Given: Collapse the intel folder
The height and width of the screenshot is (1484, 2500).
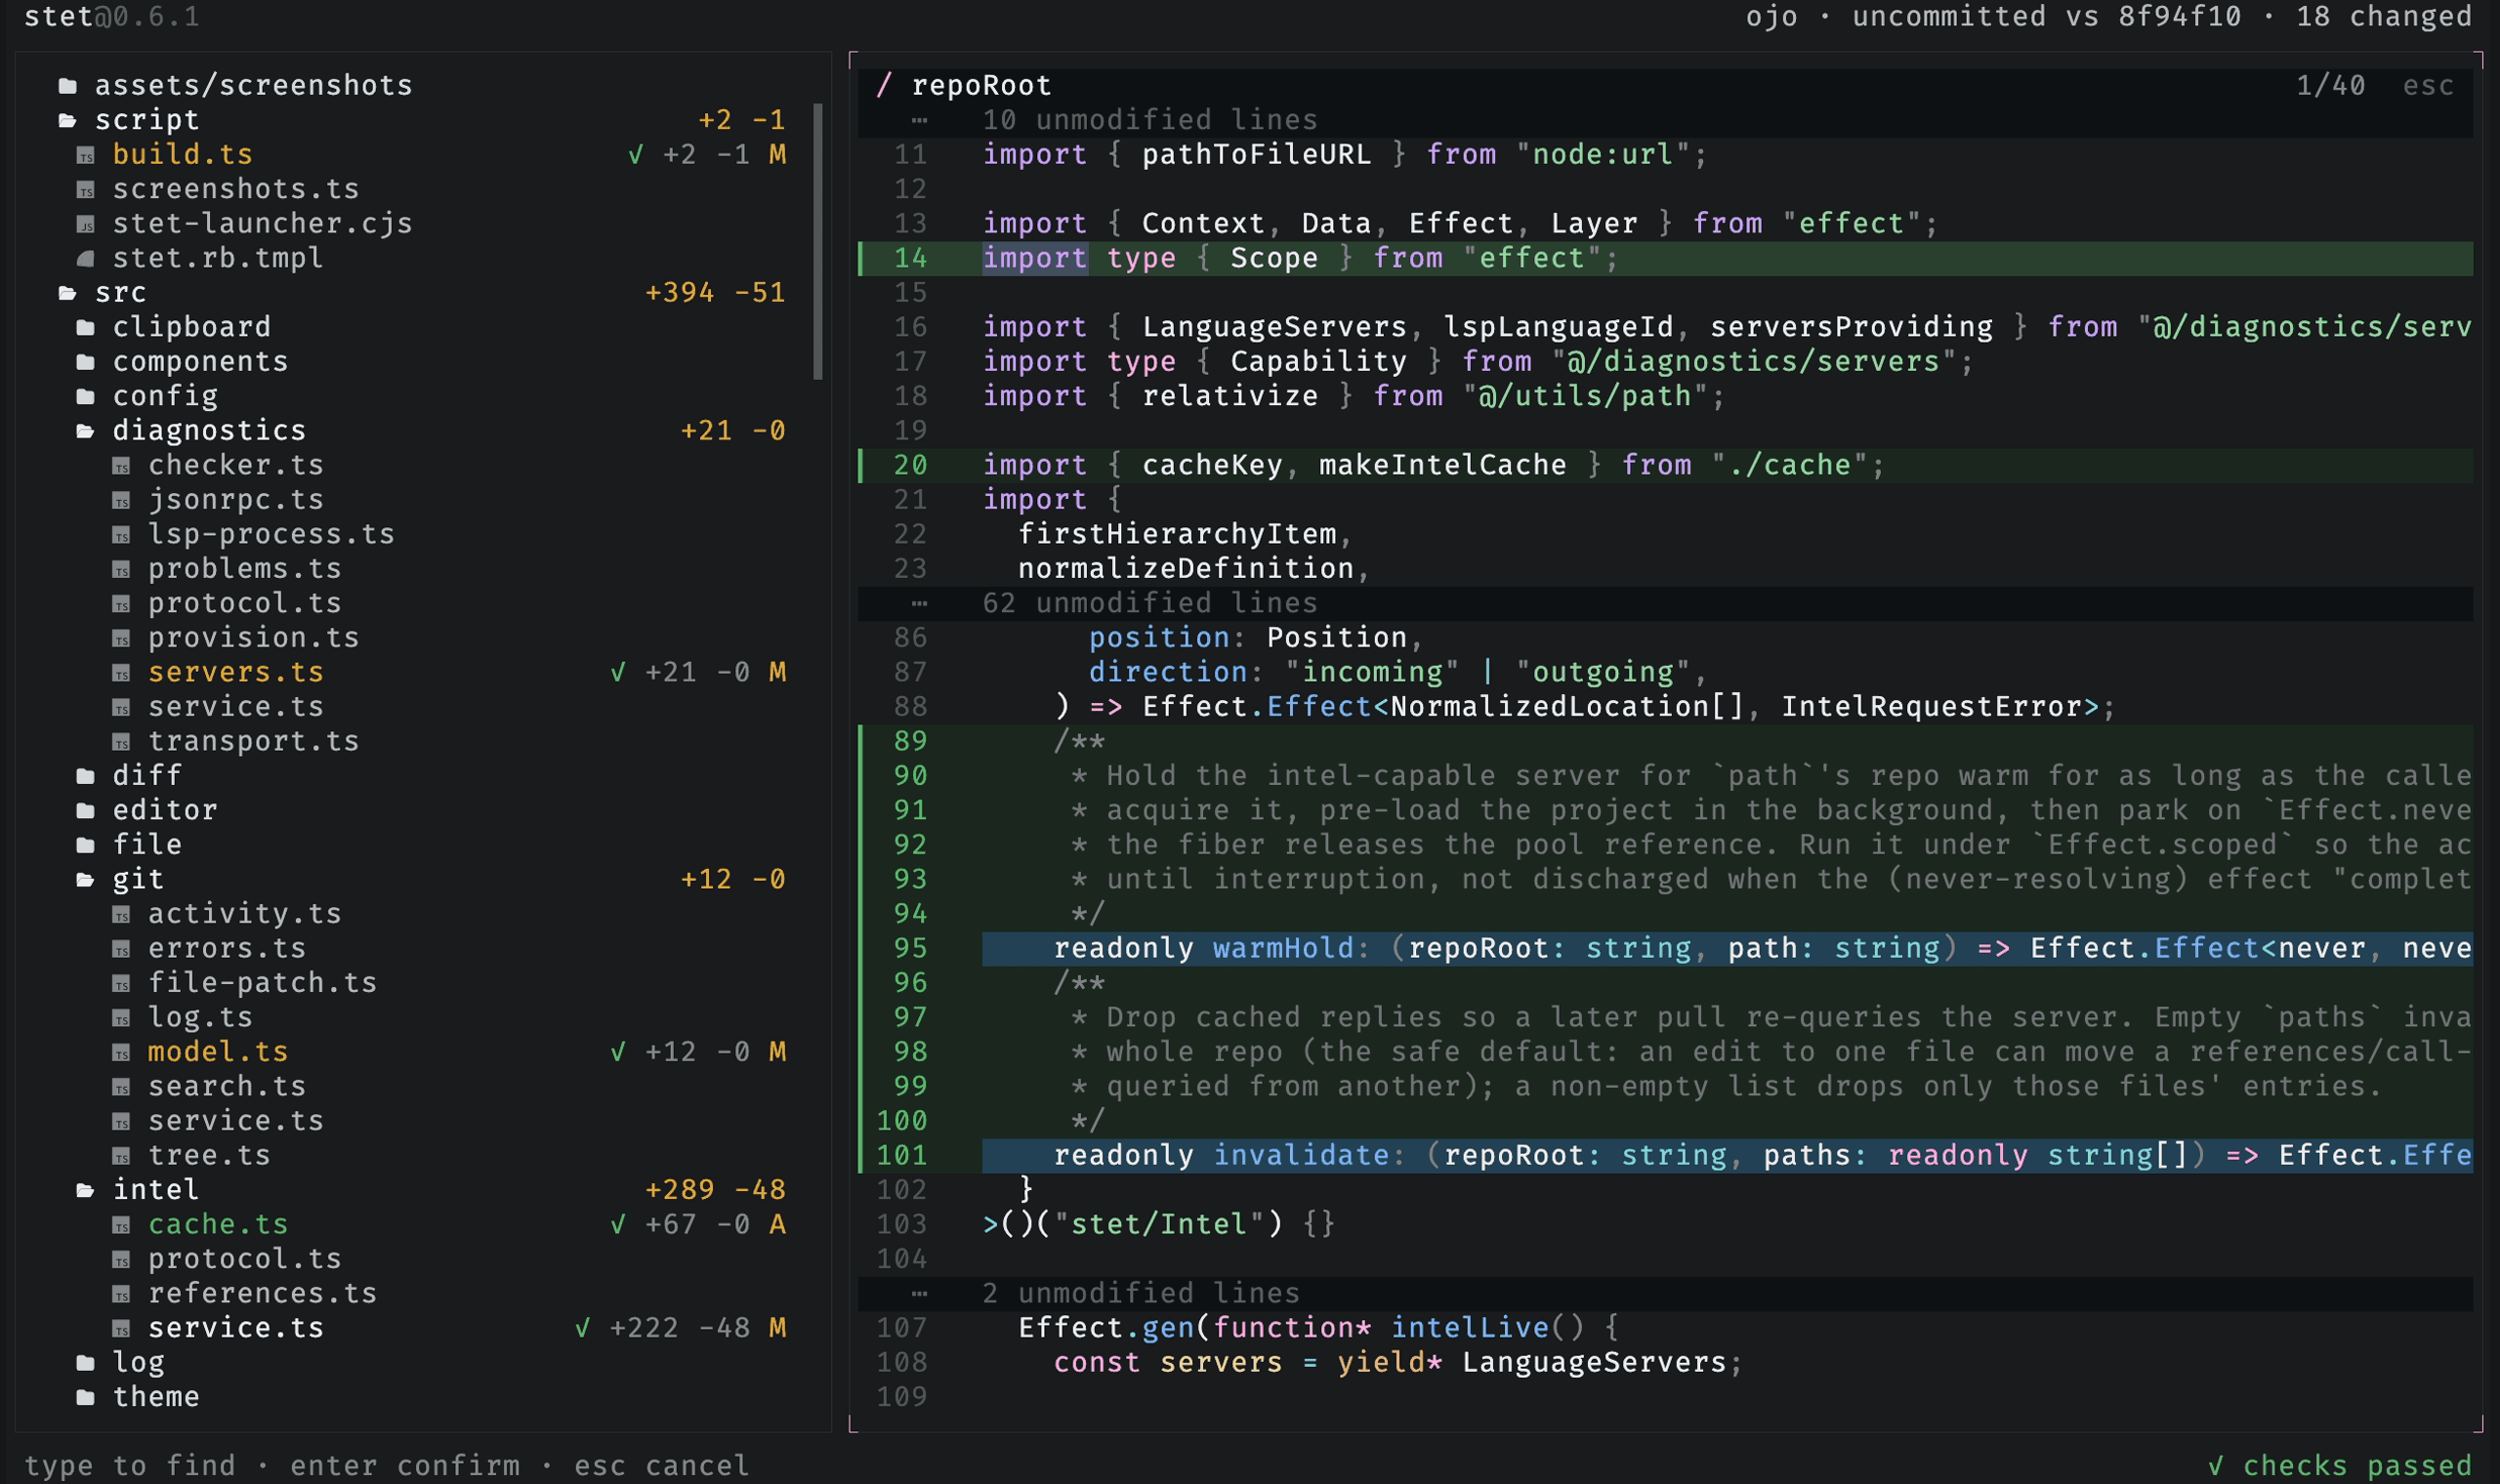Looking at the screenshot, I should point(86,1190).
